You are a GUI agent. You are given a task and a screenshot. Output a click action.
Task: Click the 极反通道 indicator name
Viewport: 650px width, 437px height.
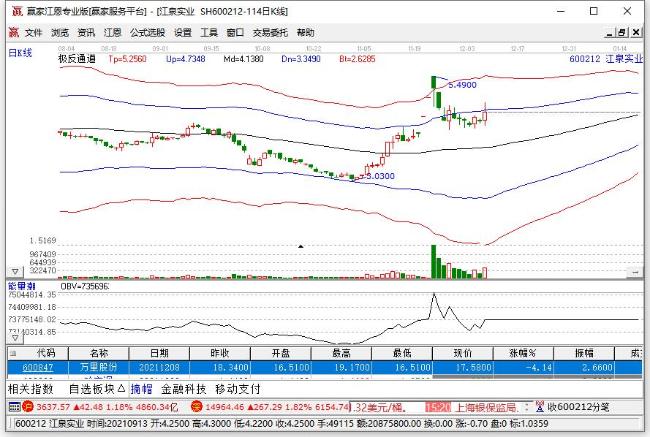(x=76, y=59)
